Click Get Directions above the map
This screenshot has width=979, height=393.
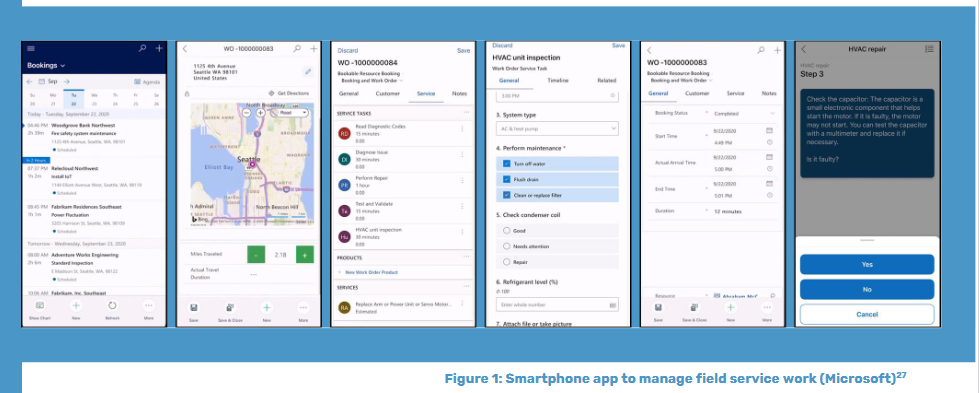click(288, 93)
